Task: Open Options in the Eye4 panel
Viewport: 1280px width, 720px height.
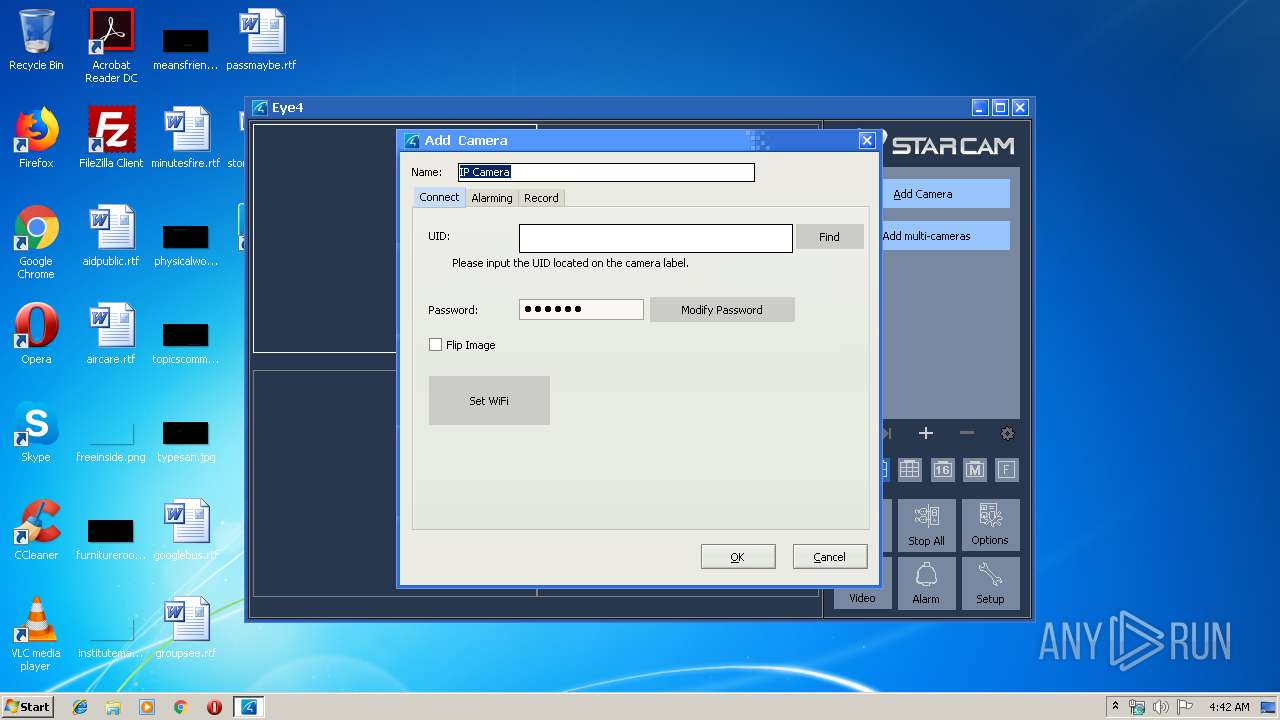Action: tap(990, 525)
